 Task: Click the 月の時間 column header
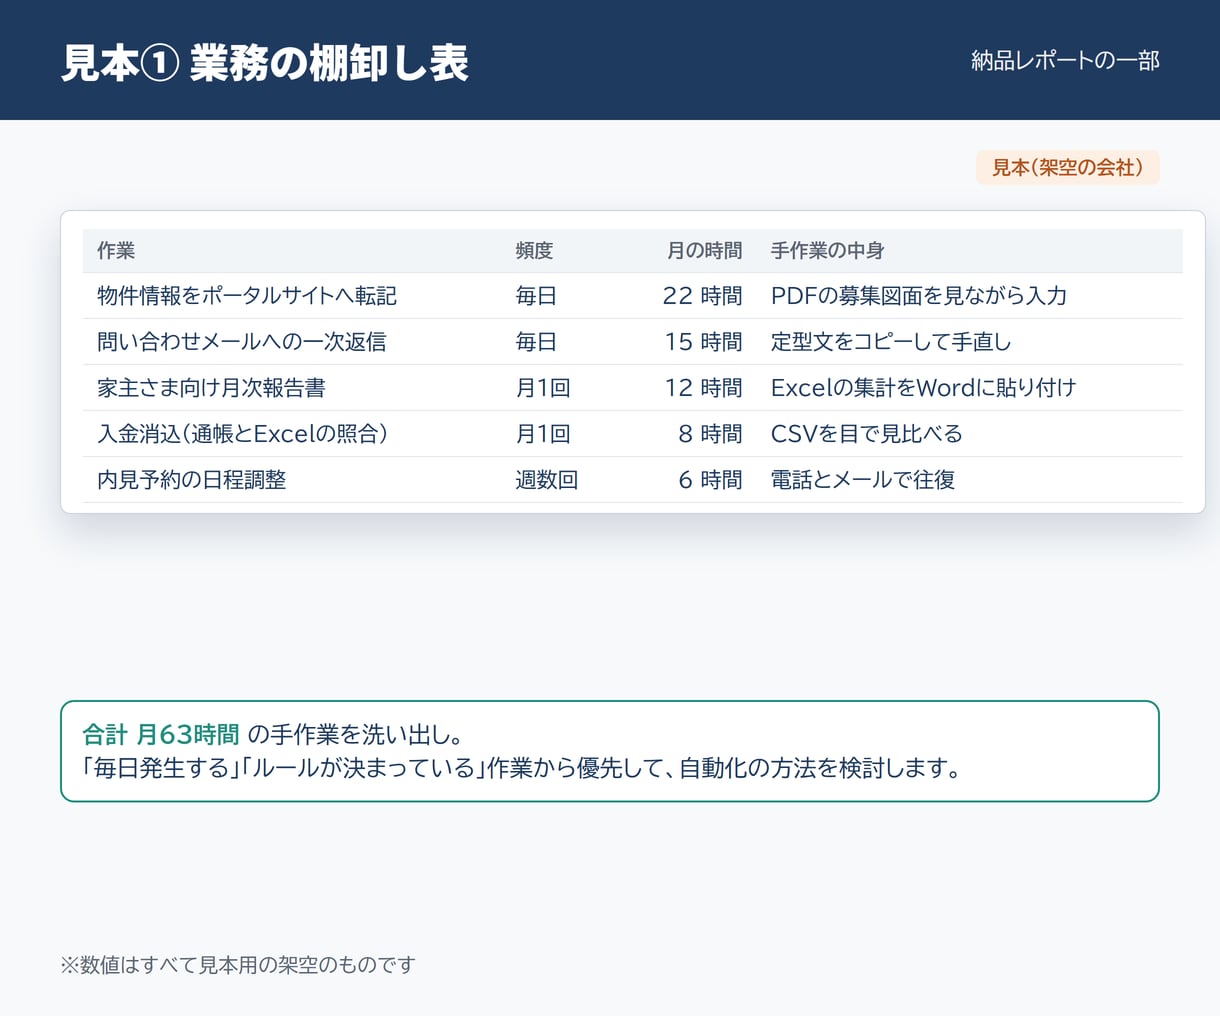click(x=705, y=251)
